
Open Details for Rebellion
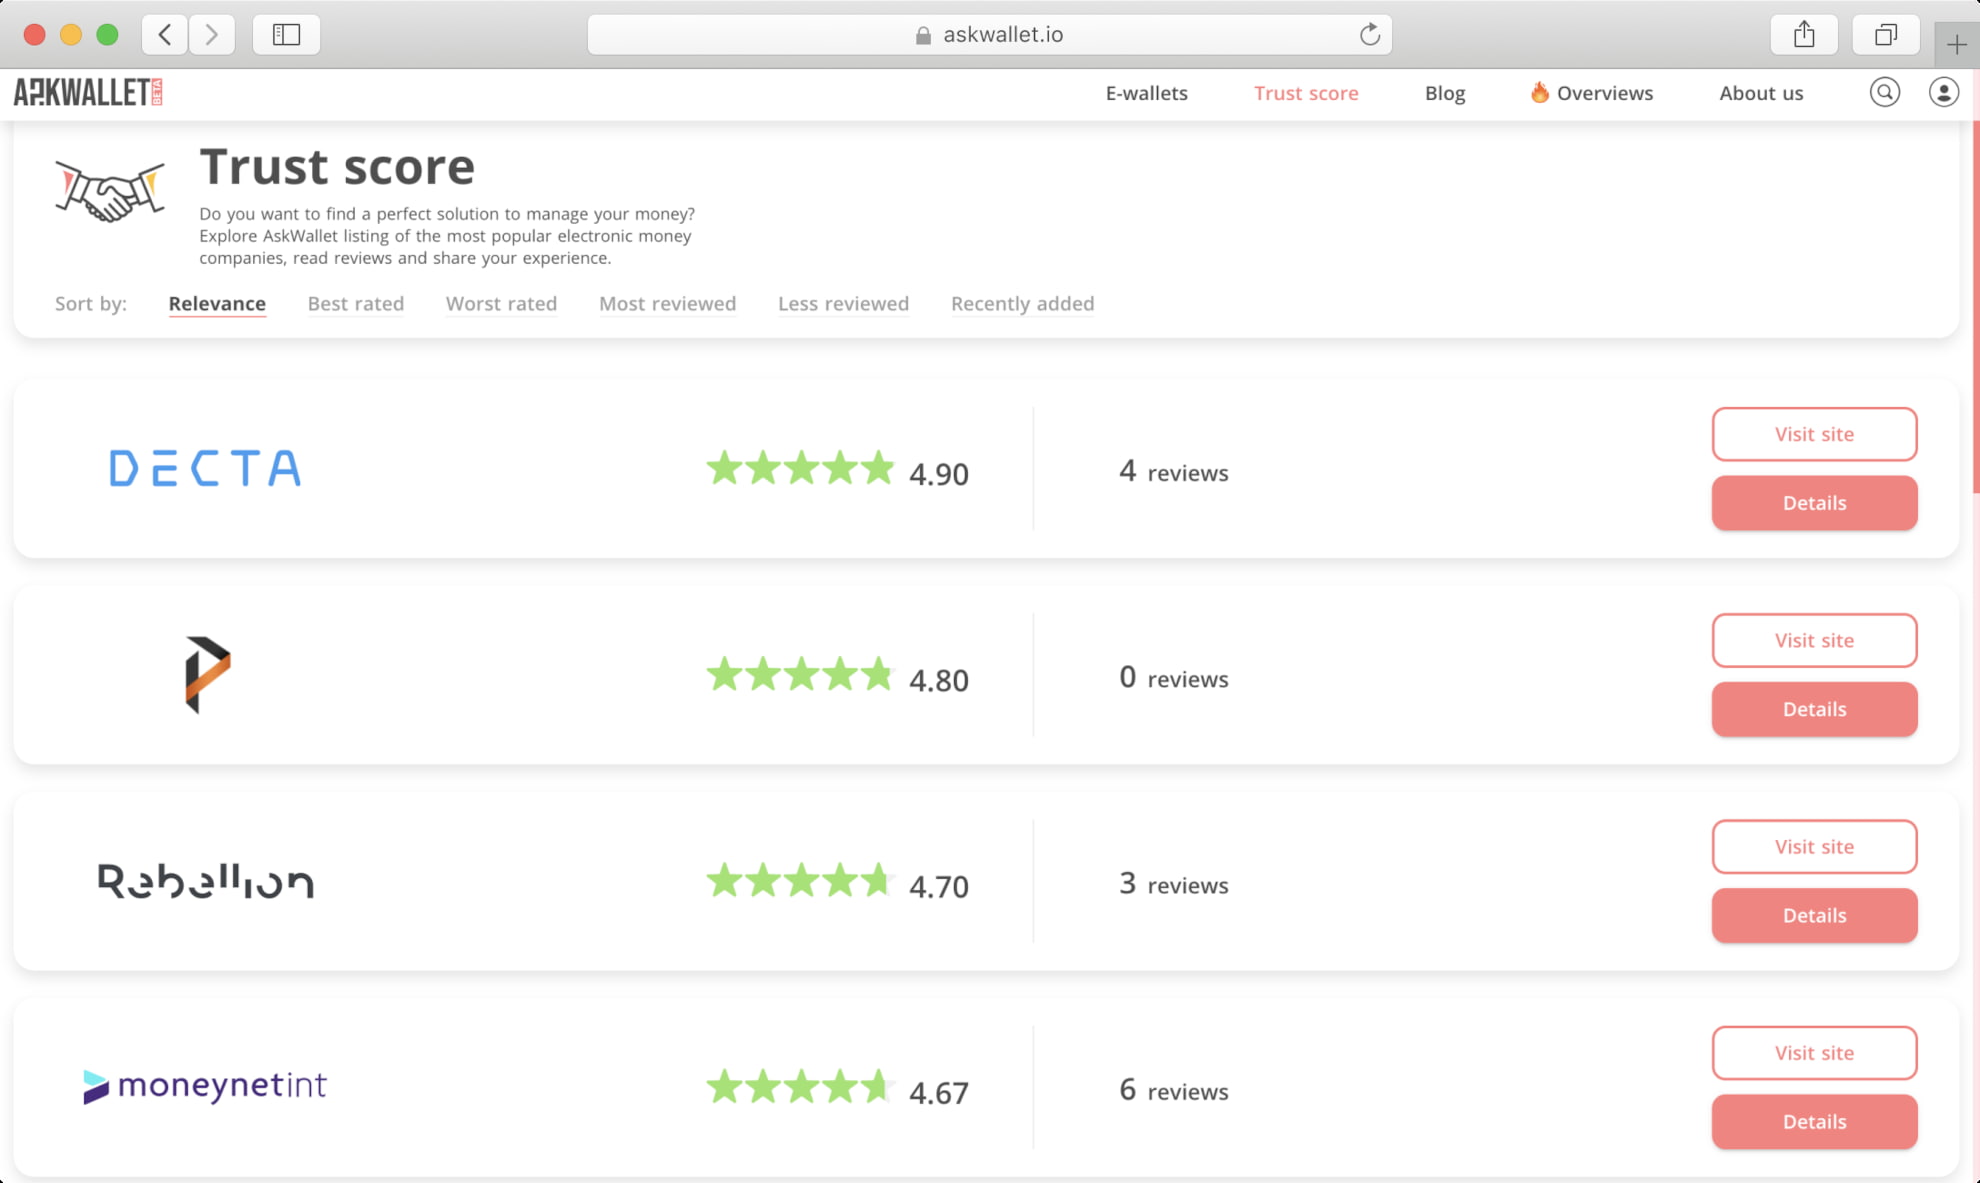point(1814,915)
